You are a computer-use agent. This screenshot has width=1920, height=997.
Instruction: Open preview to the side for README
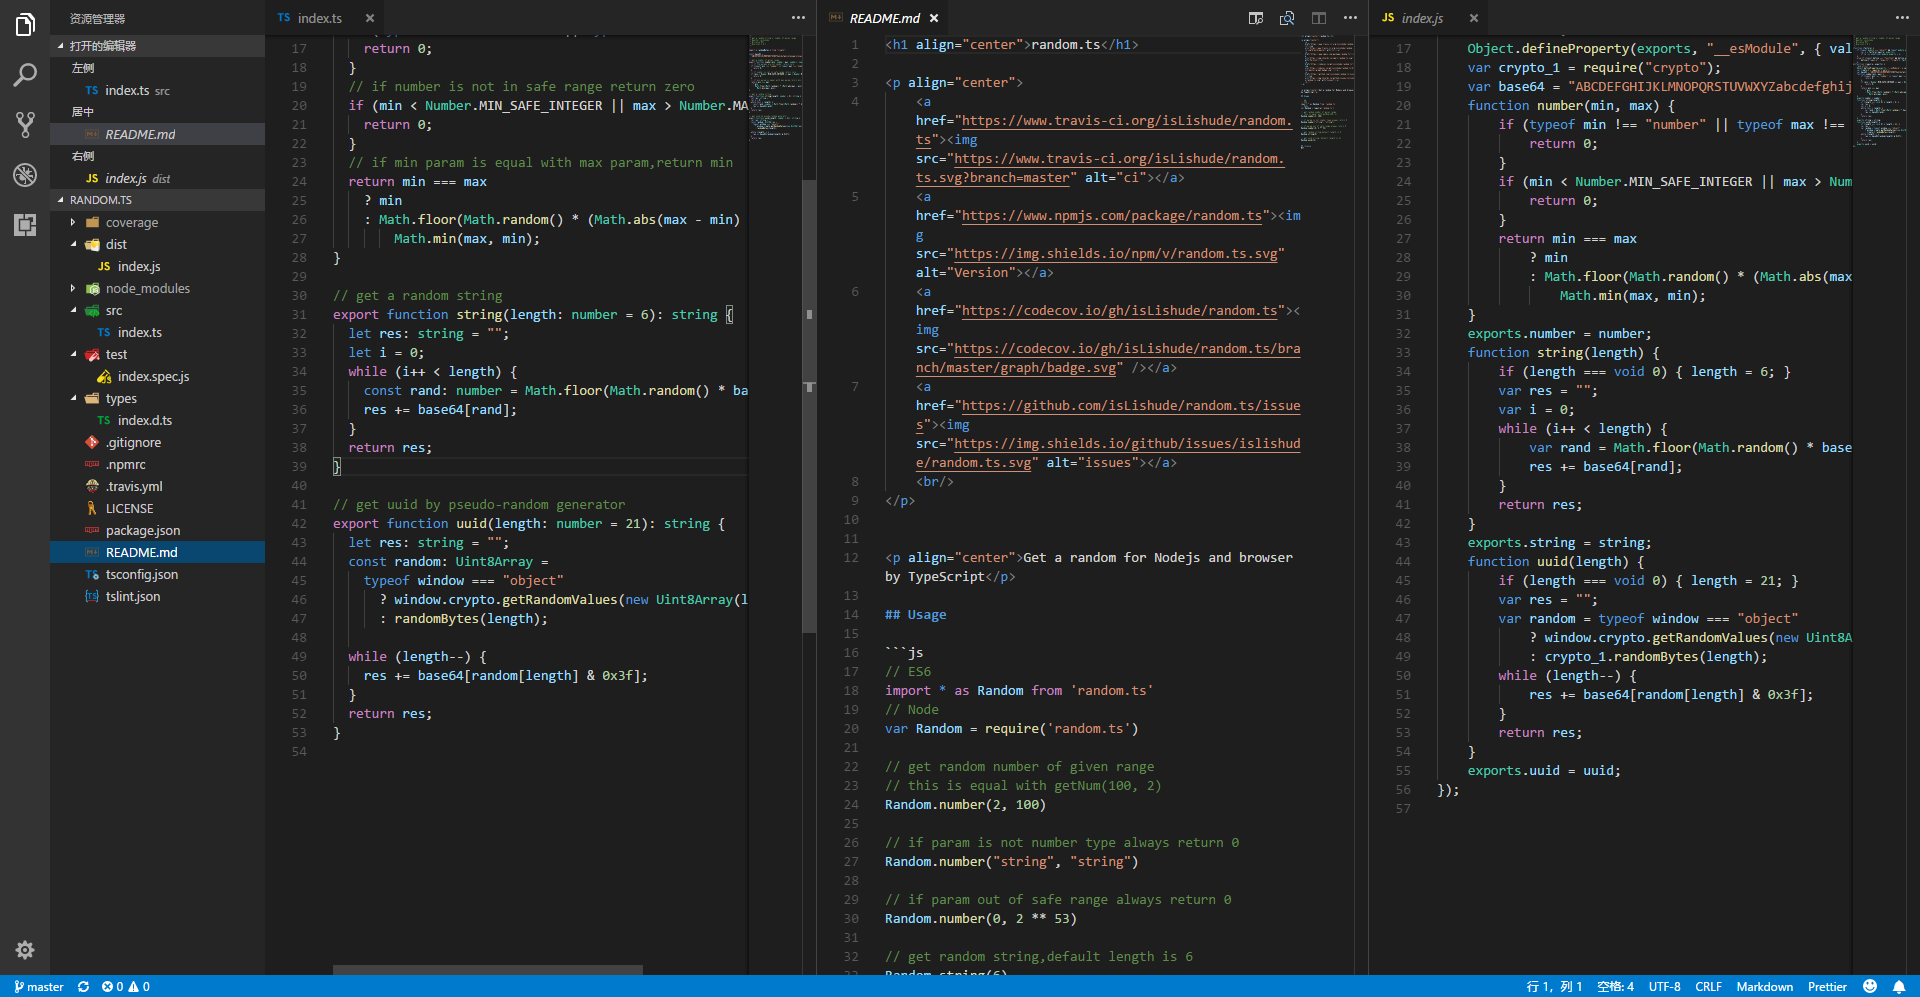point(1256,18)
